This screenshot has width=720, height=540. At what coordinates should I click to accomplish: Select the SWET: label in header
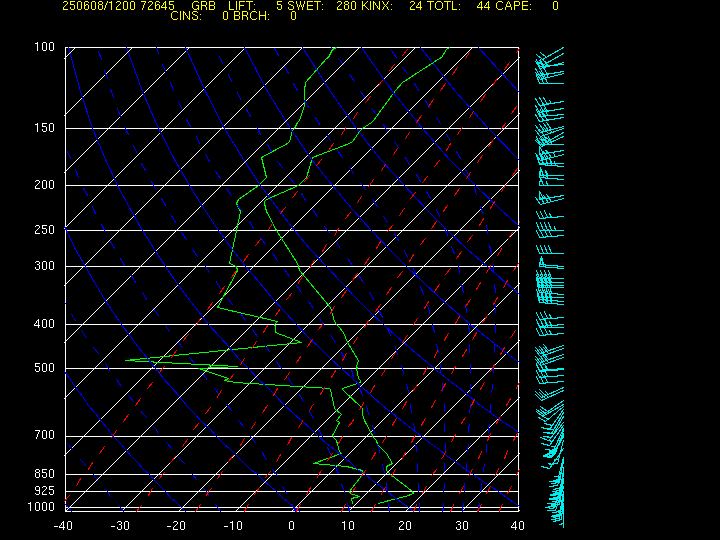[306, 6]
